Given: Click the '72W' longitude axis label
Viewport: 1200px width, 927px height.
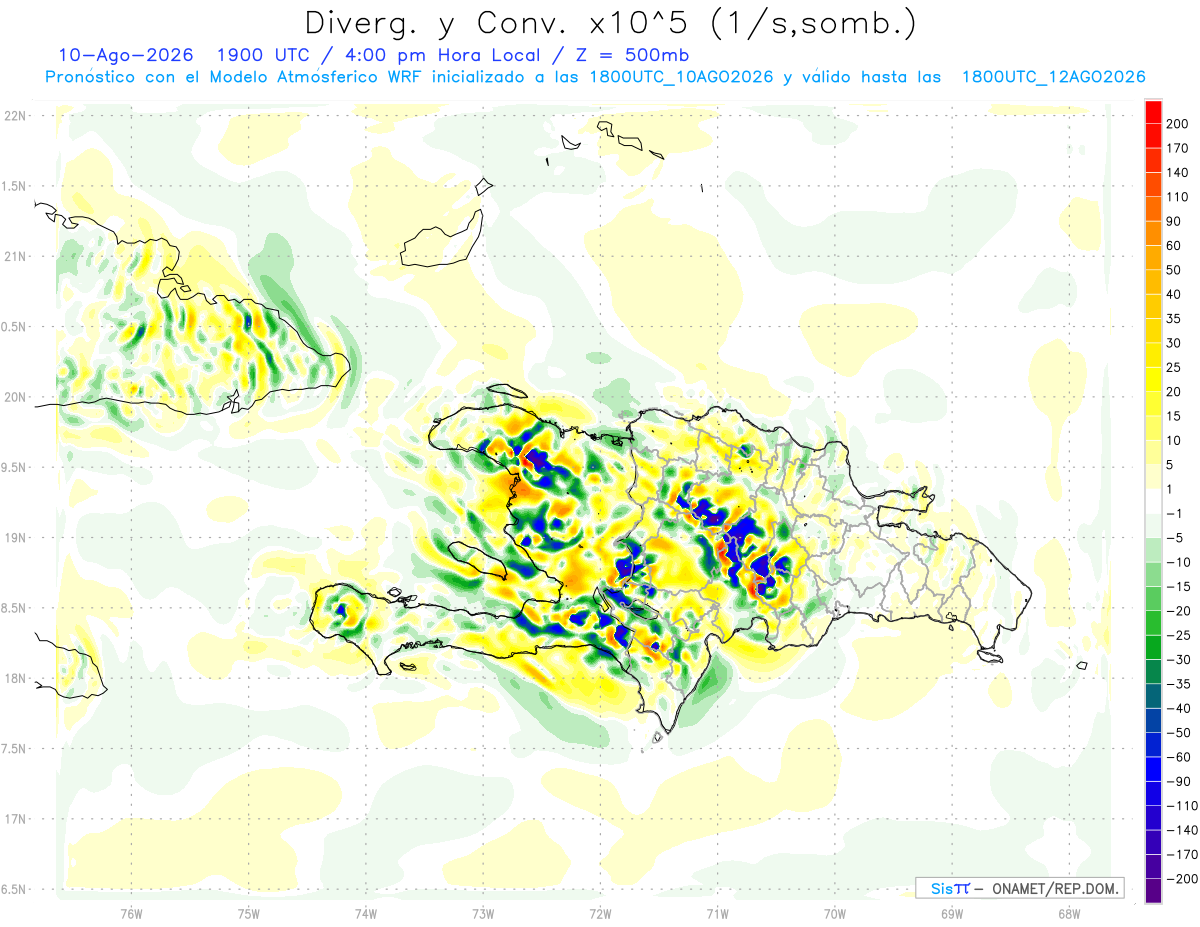Looking at the screenshot, I should coord(600,915).
